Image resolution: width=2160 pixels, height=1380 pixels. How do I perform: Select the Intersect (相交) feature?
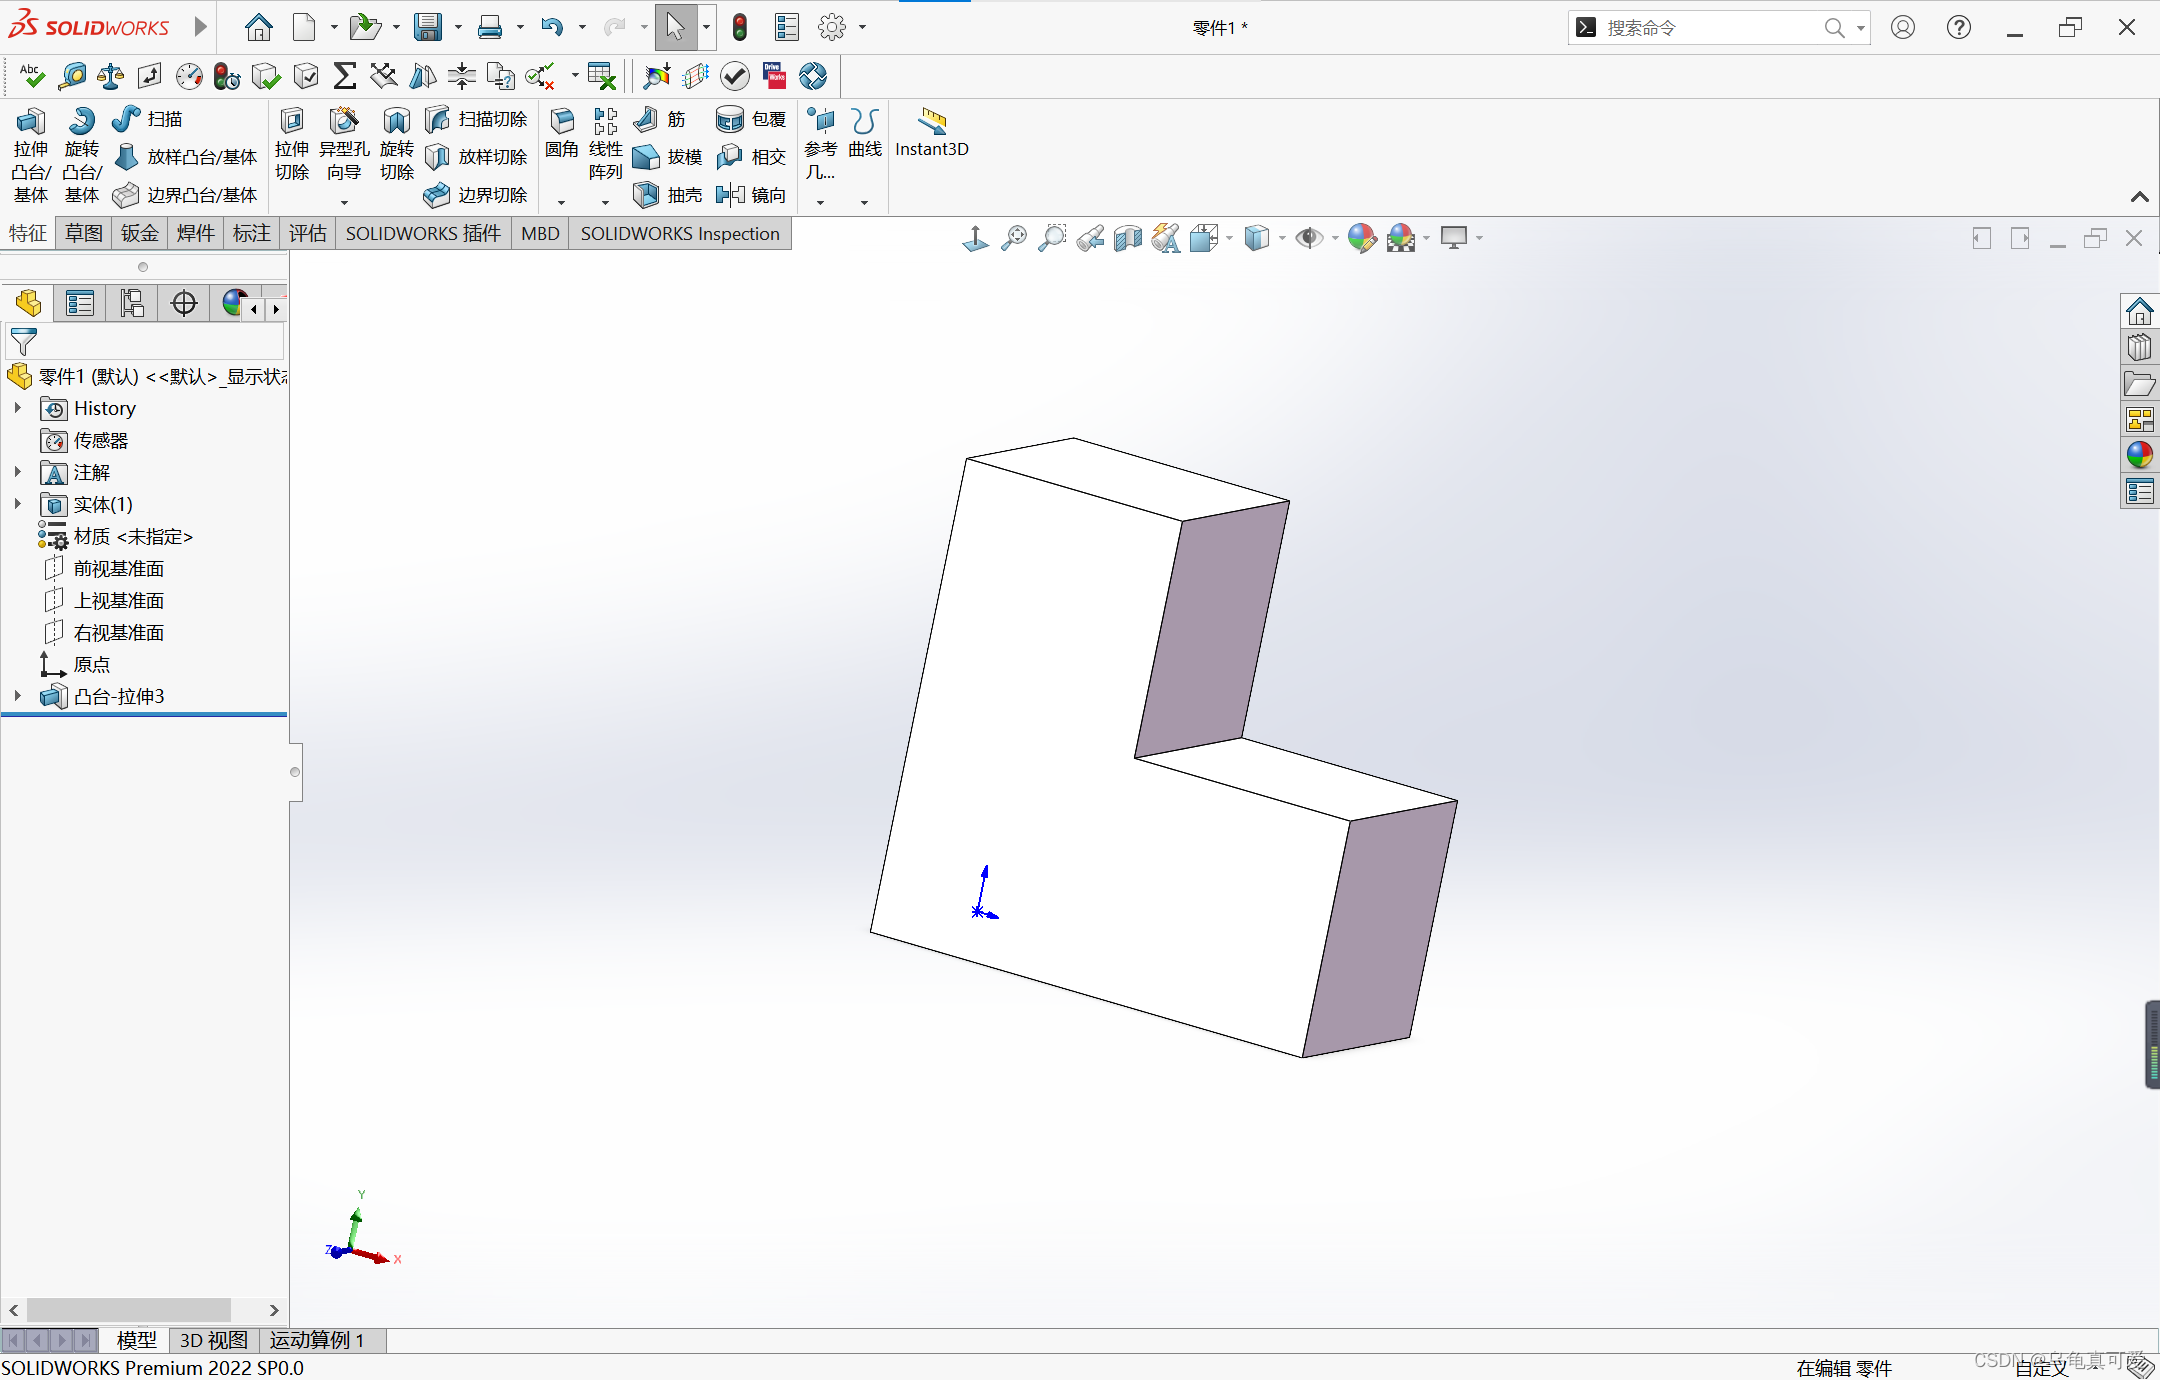(751, 157)
